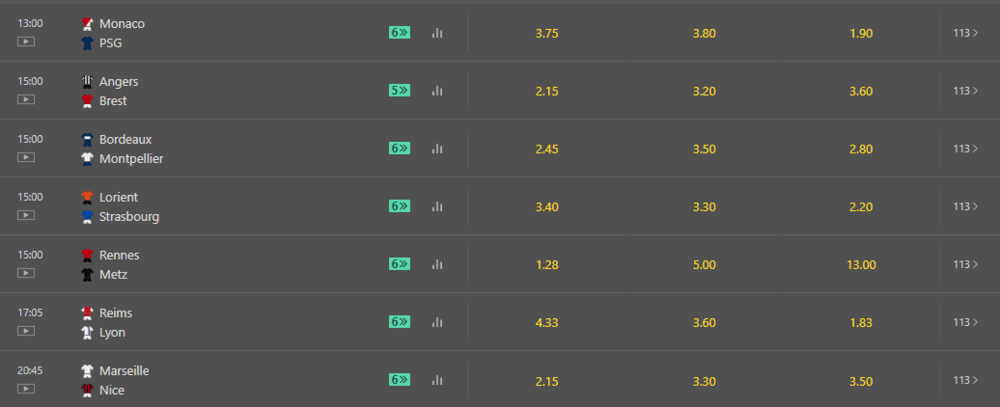View statistics icon for Marseille vs Nice
The image size is (1000, 407).
tap(437, 380)
